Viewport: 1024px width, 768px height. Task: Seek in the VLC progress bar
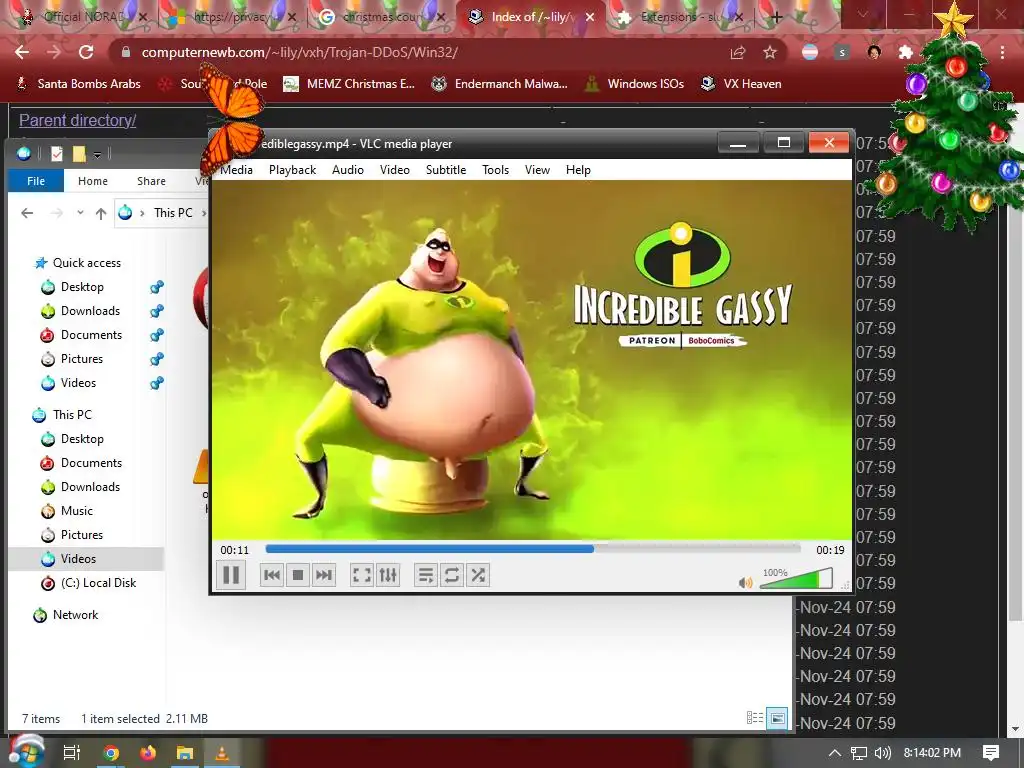point(533,549)
